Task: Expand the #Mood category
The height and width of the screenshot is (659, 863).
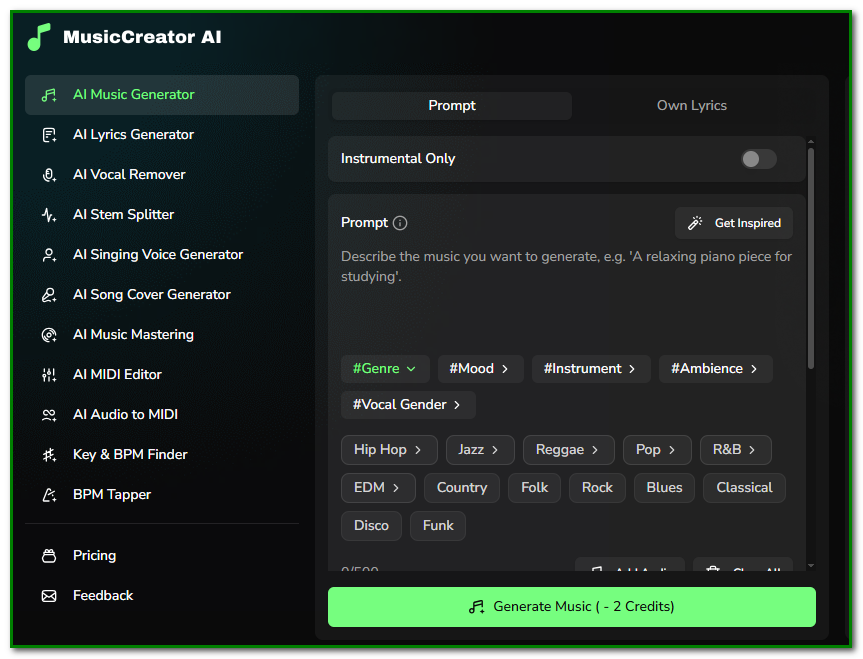Action: click(x=480, y=368)
